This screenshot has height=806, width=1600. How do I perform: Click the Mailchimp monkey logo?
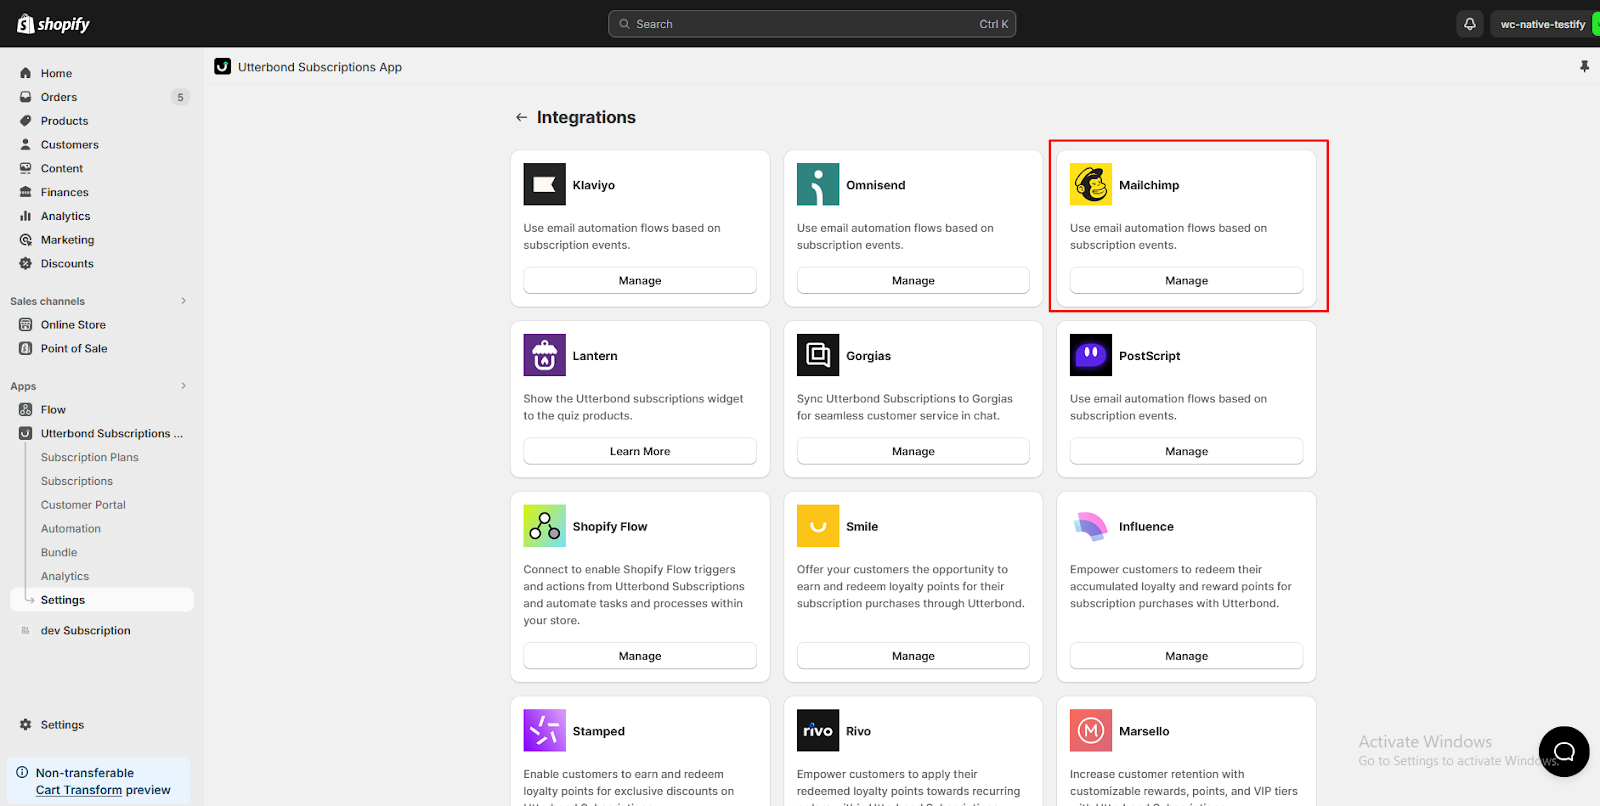1091,184
